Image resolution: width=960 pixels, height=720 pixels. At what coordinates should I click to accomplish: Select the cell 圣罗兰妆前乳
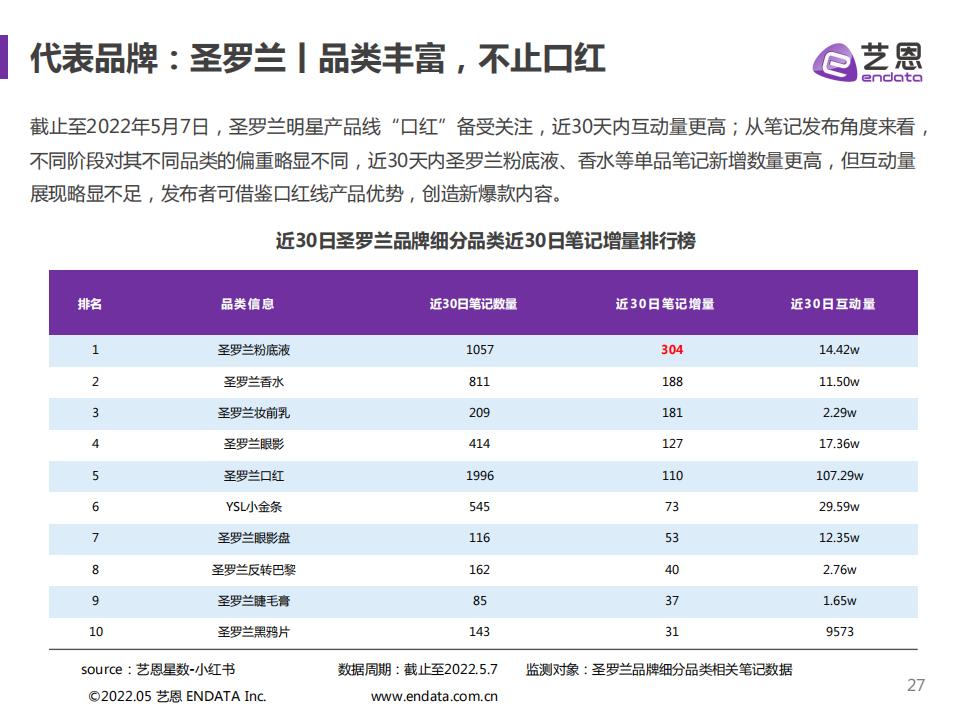(x=253, y=413)
